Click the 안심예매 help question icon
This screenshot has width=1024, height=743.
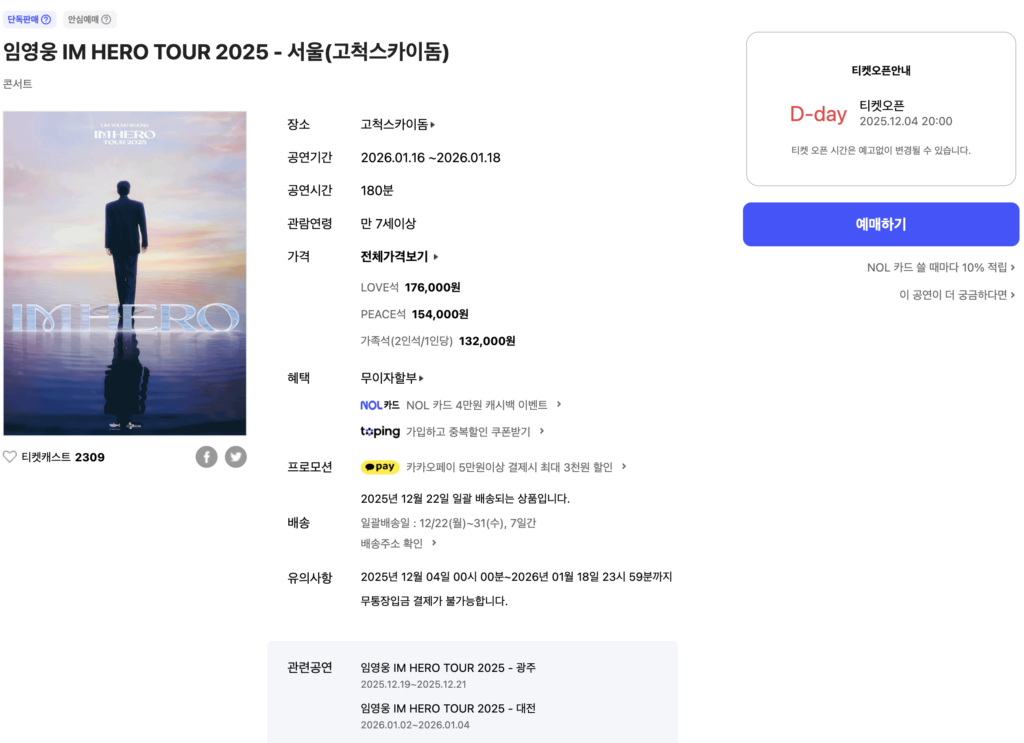106,20
